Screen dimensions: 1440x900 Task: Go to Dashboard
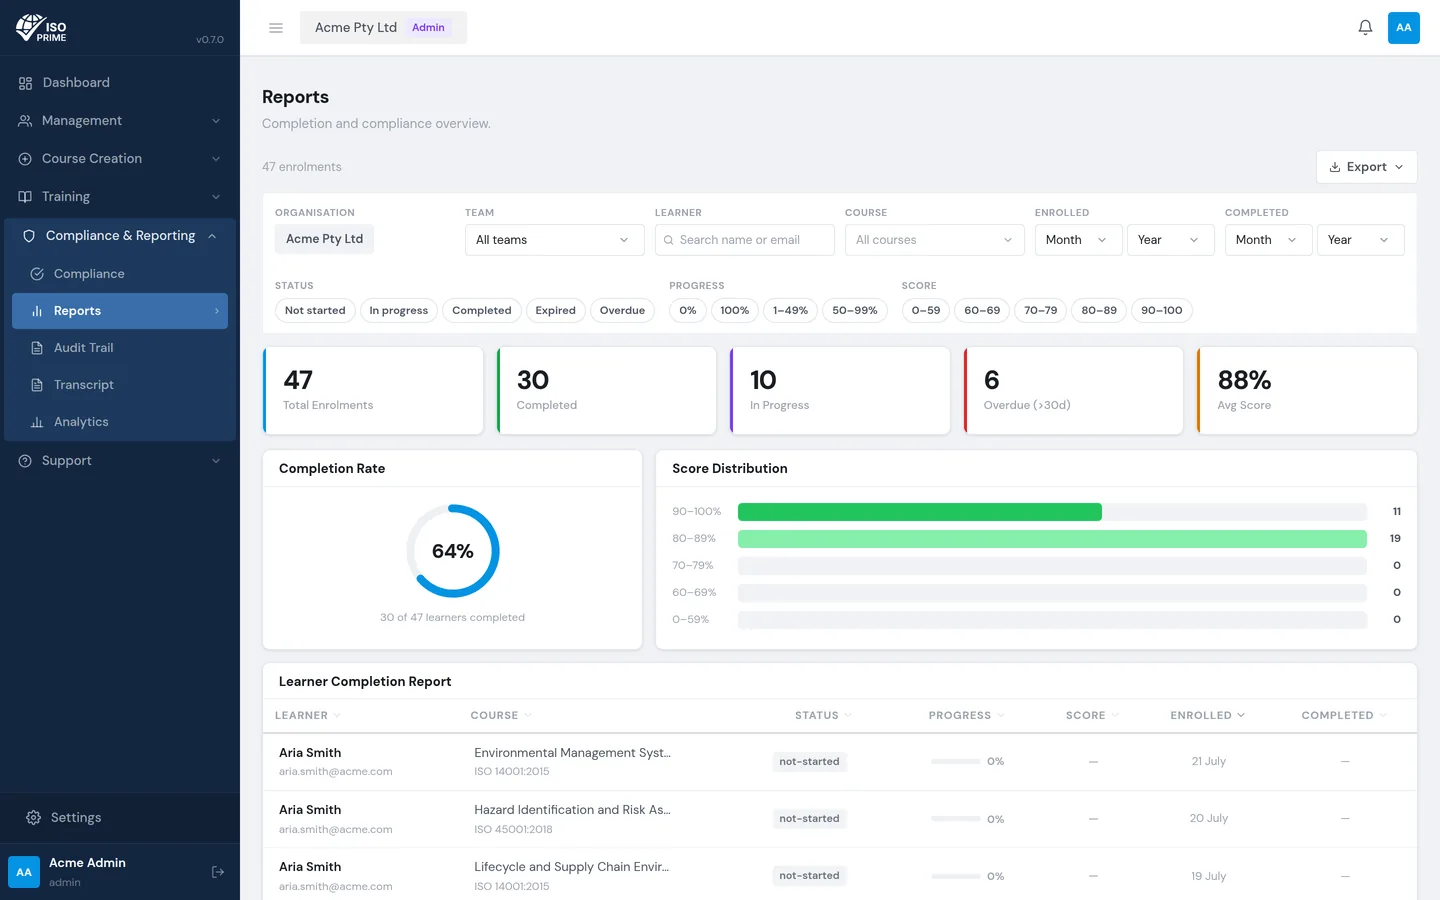[x=120, y=83]
